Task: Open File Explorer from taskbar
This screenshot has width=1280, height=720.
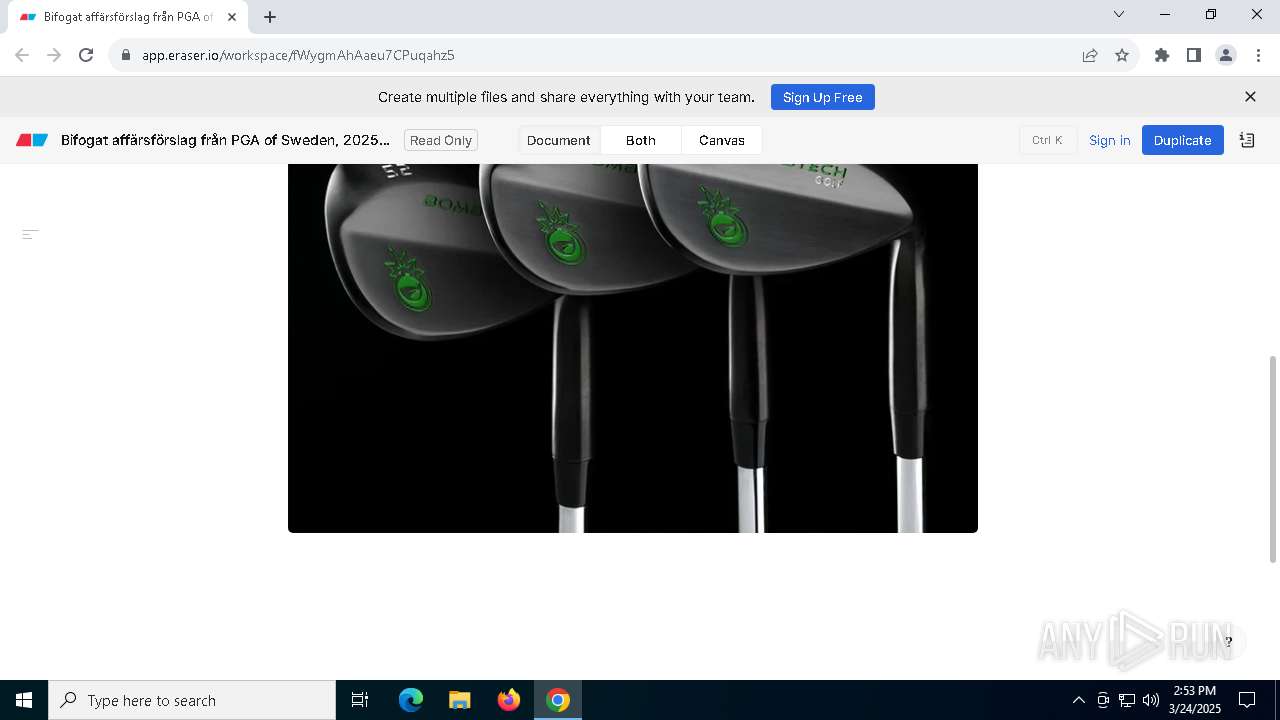Action: coord(460,700)
